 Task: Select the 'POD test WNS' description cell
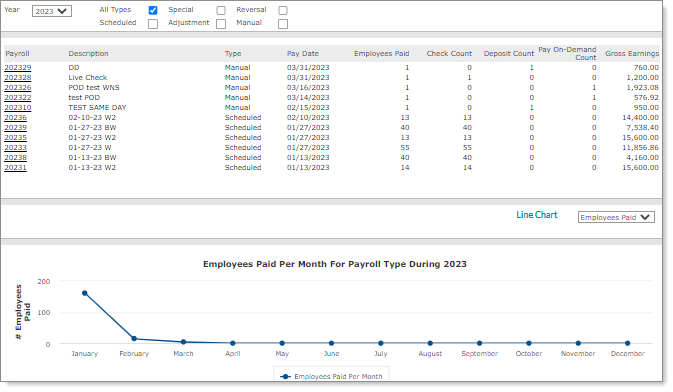point(94,88)
